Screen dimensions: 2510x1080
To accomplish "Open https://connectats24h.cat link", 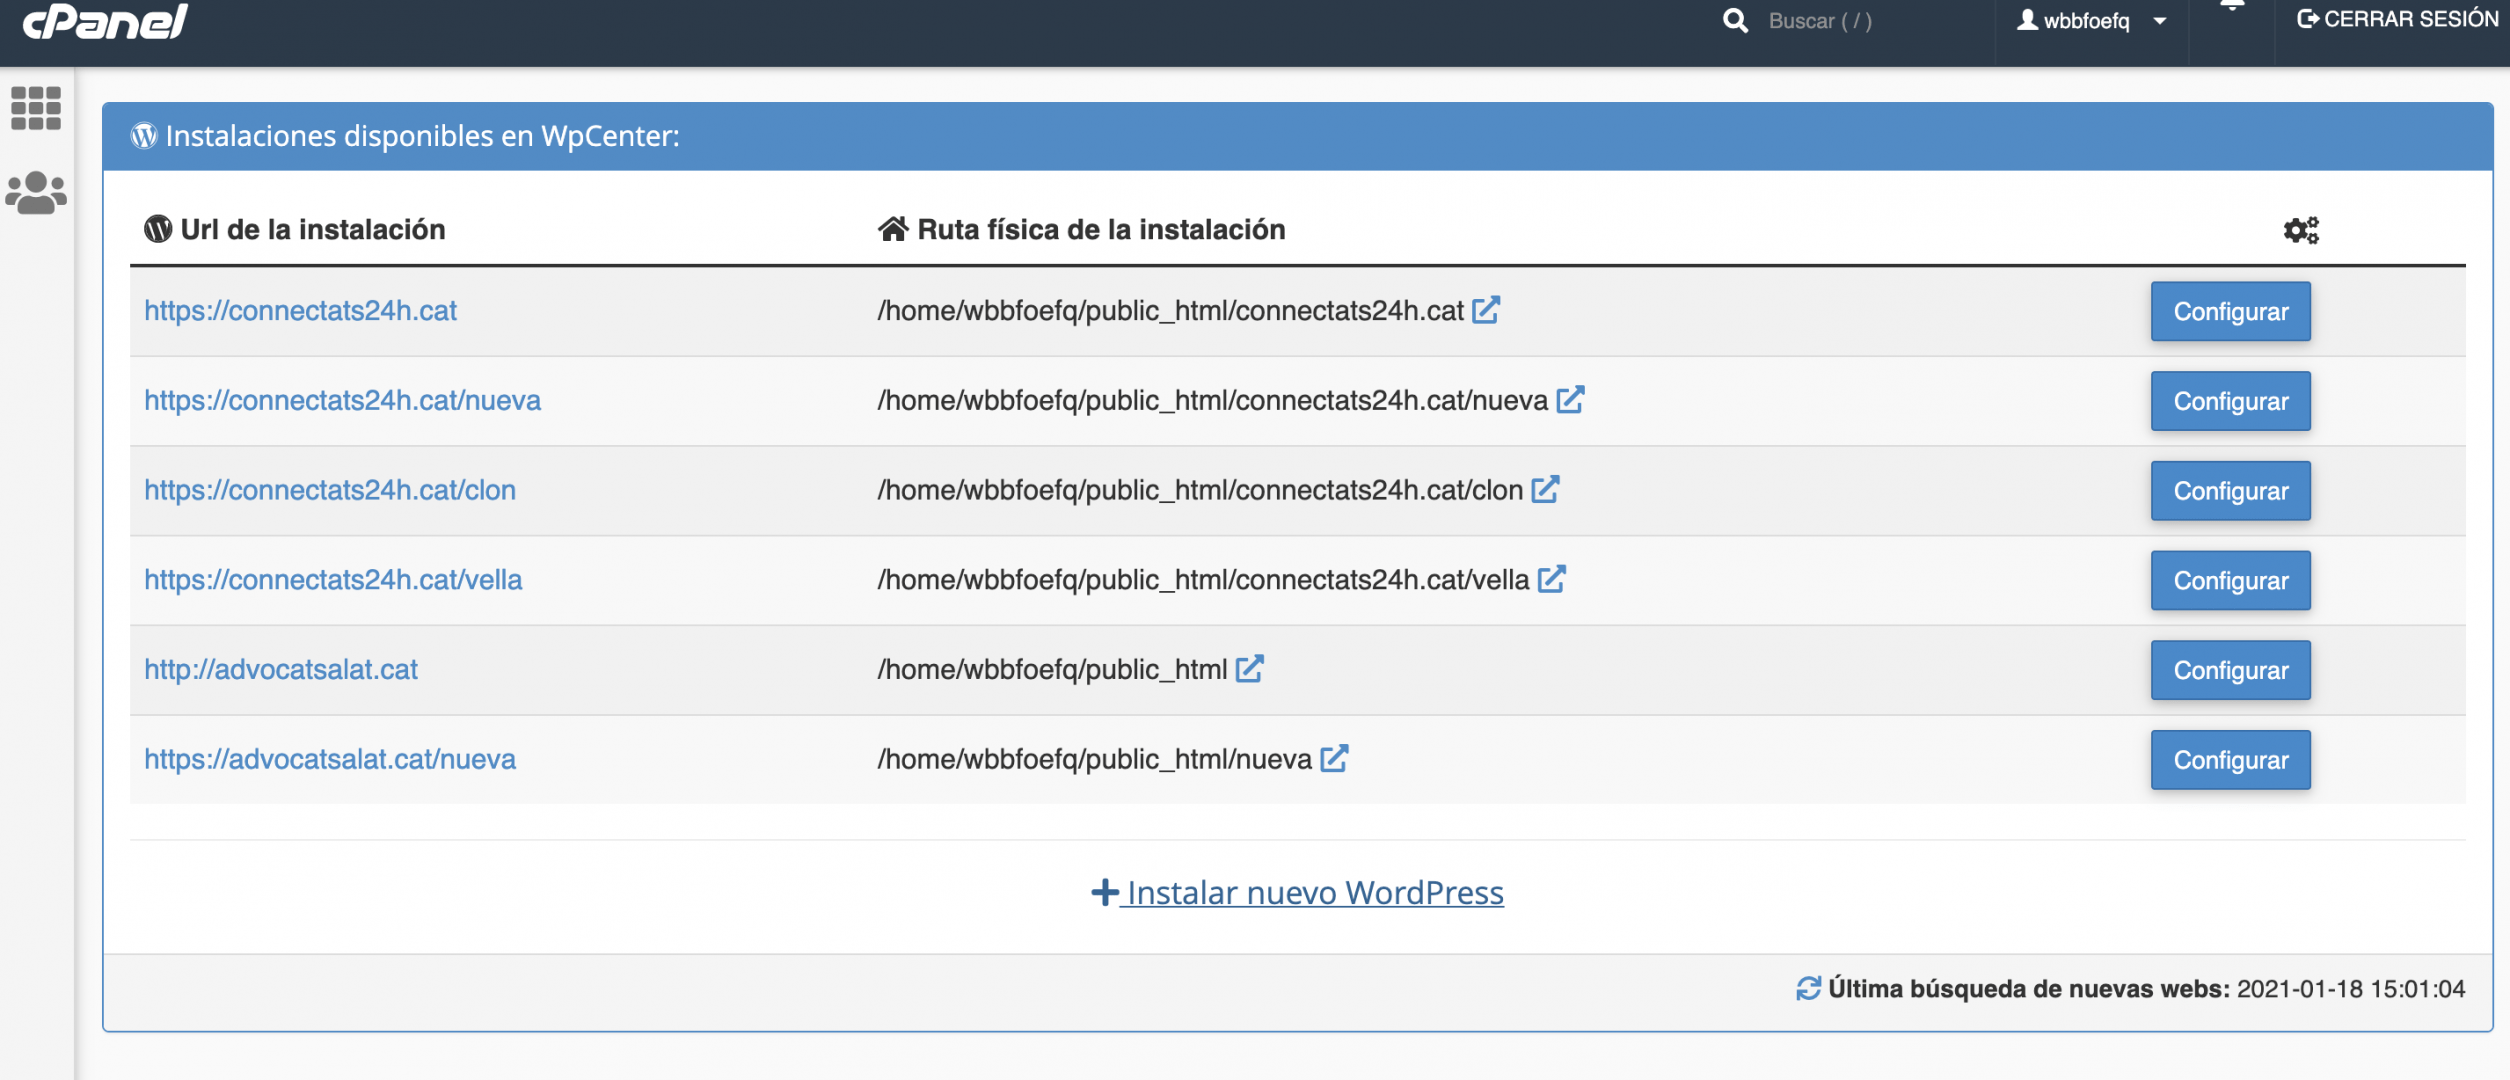I will click(x=300, y=311).
